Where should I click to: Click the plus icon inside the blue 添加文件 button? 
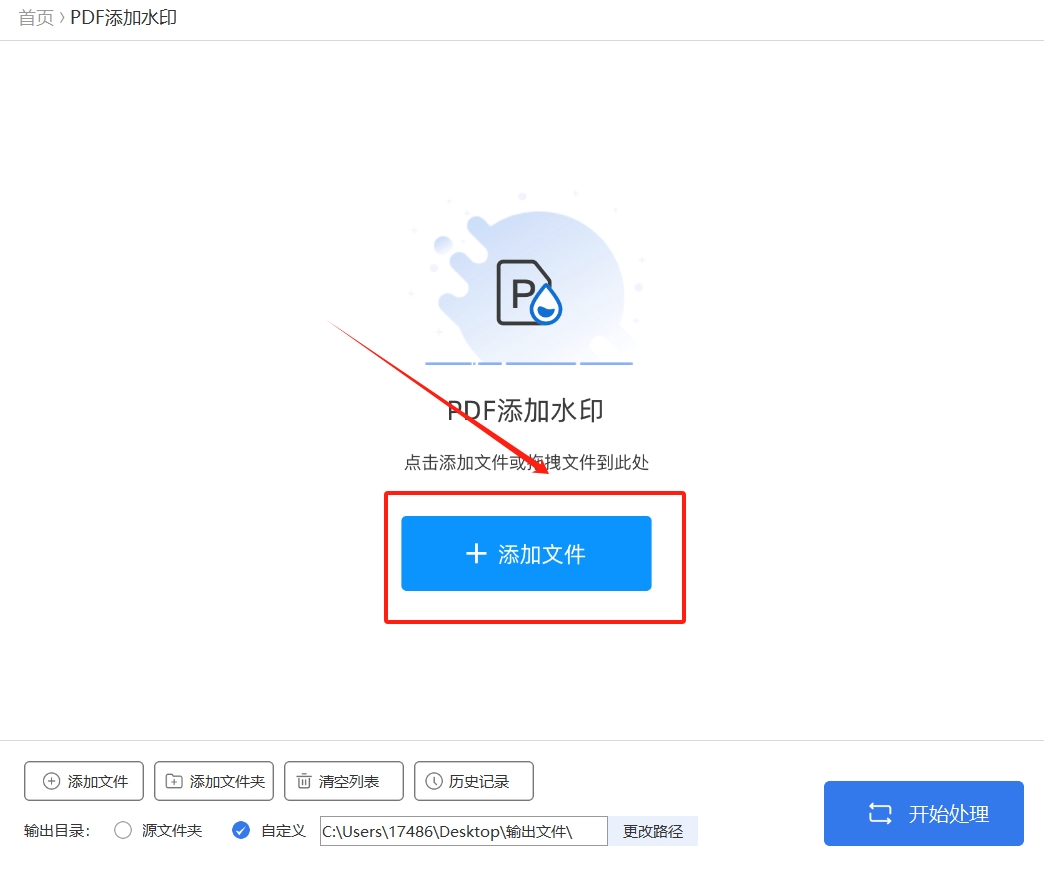475,553
